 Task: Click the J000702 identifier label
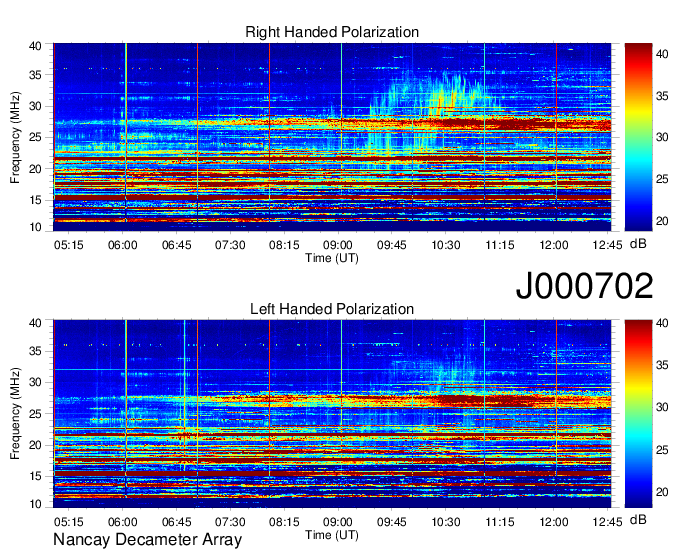point(584,286)
